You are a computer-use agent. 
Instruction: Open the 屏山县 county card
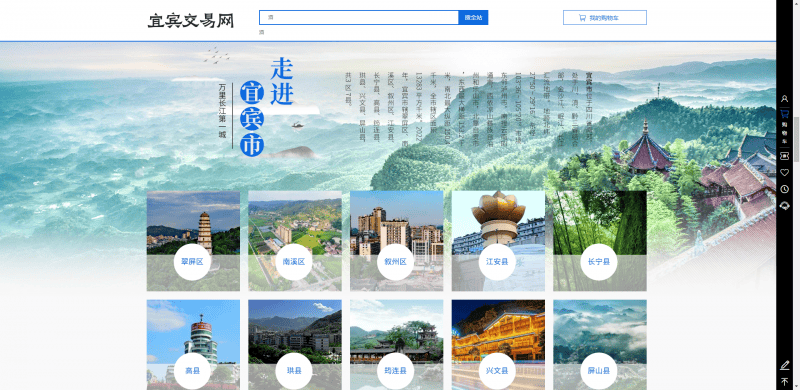[599, 345]
